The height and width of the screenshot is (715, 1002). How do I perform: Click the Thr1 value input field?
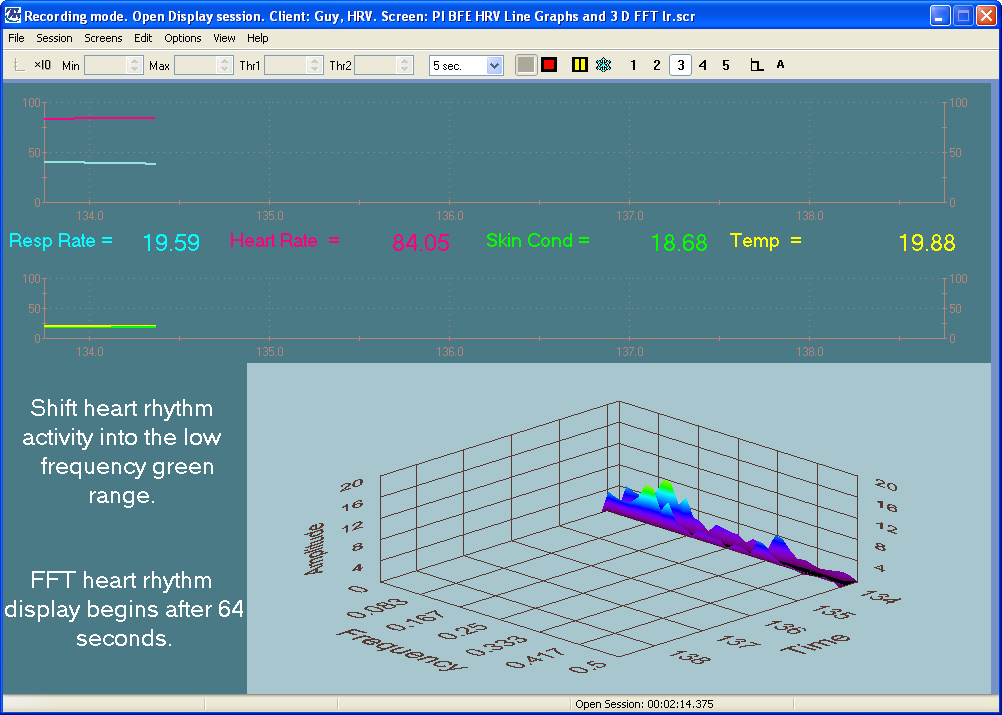(285, 65)
